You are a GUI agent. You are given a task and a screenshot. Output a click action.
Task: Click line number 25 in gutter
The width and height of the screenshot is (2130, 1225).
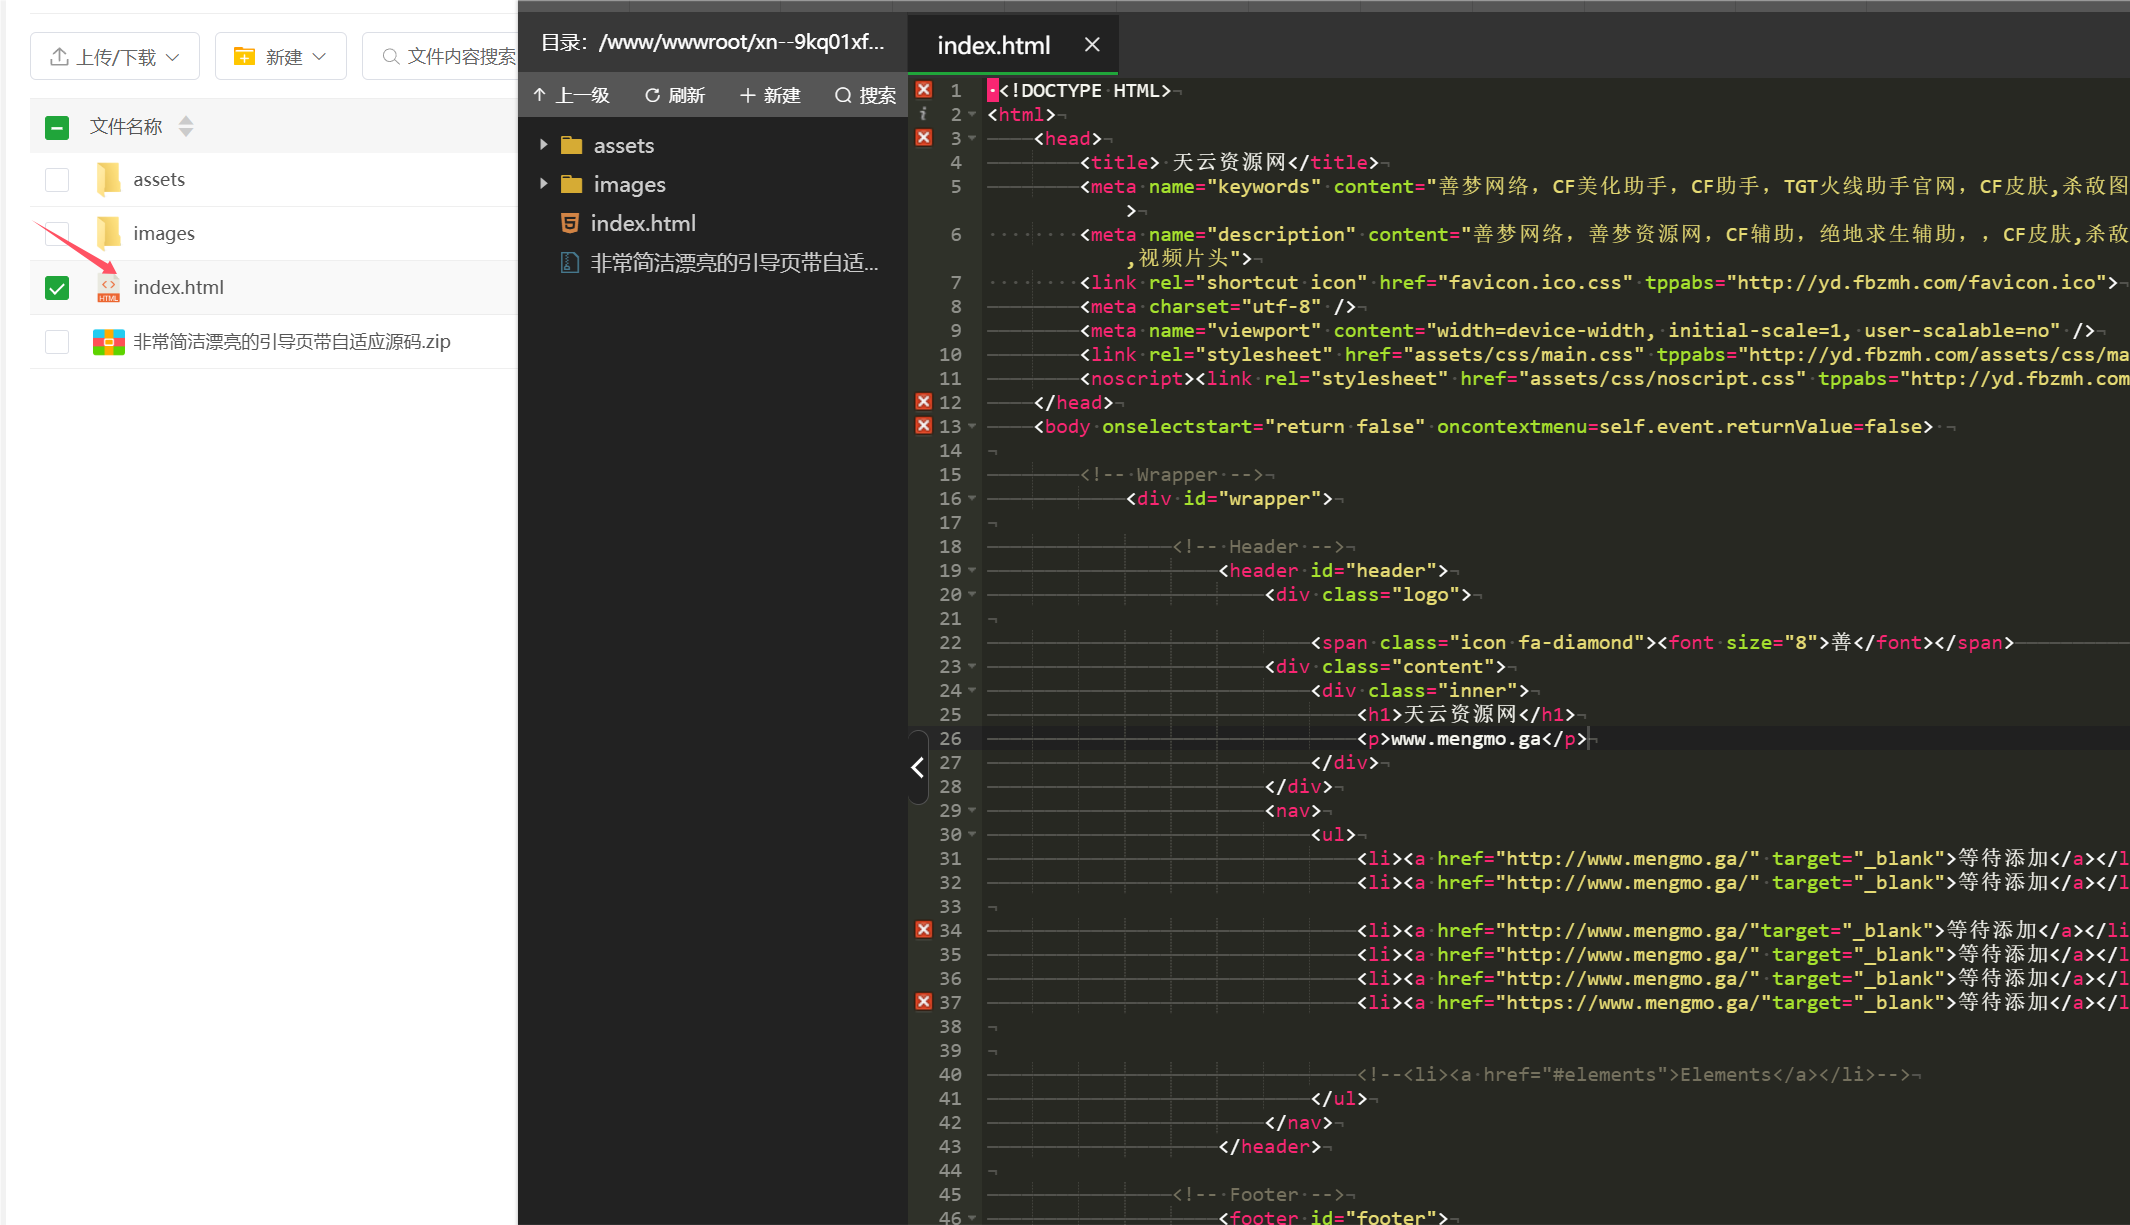[950, 714]
